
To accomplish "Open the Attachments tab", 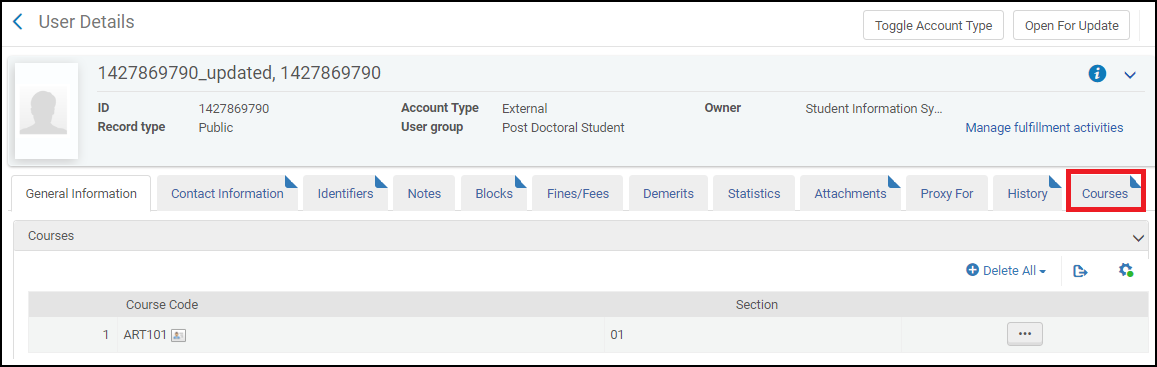I will pyautogui.click(x=850, y=193).
